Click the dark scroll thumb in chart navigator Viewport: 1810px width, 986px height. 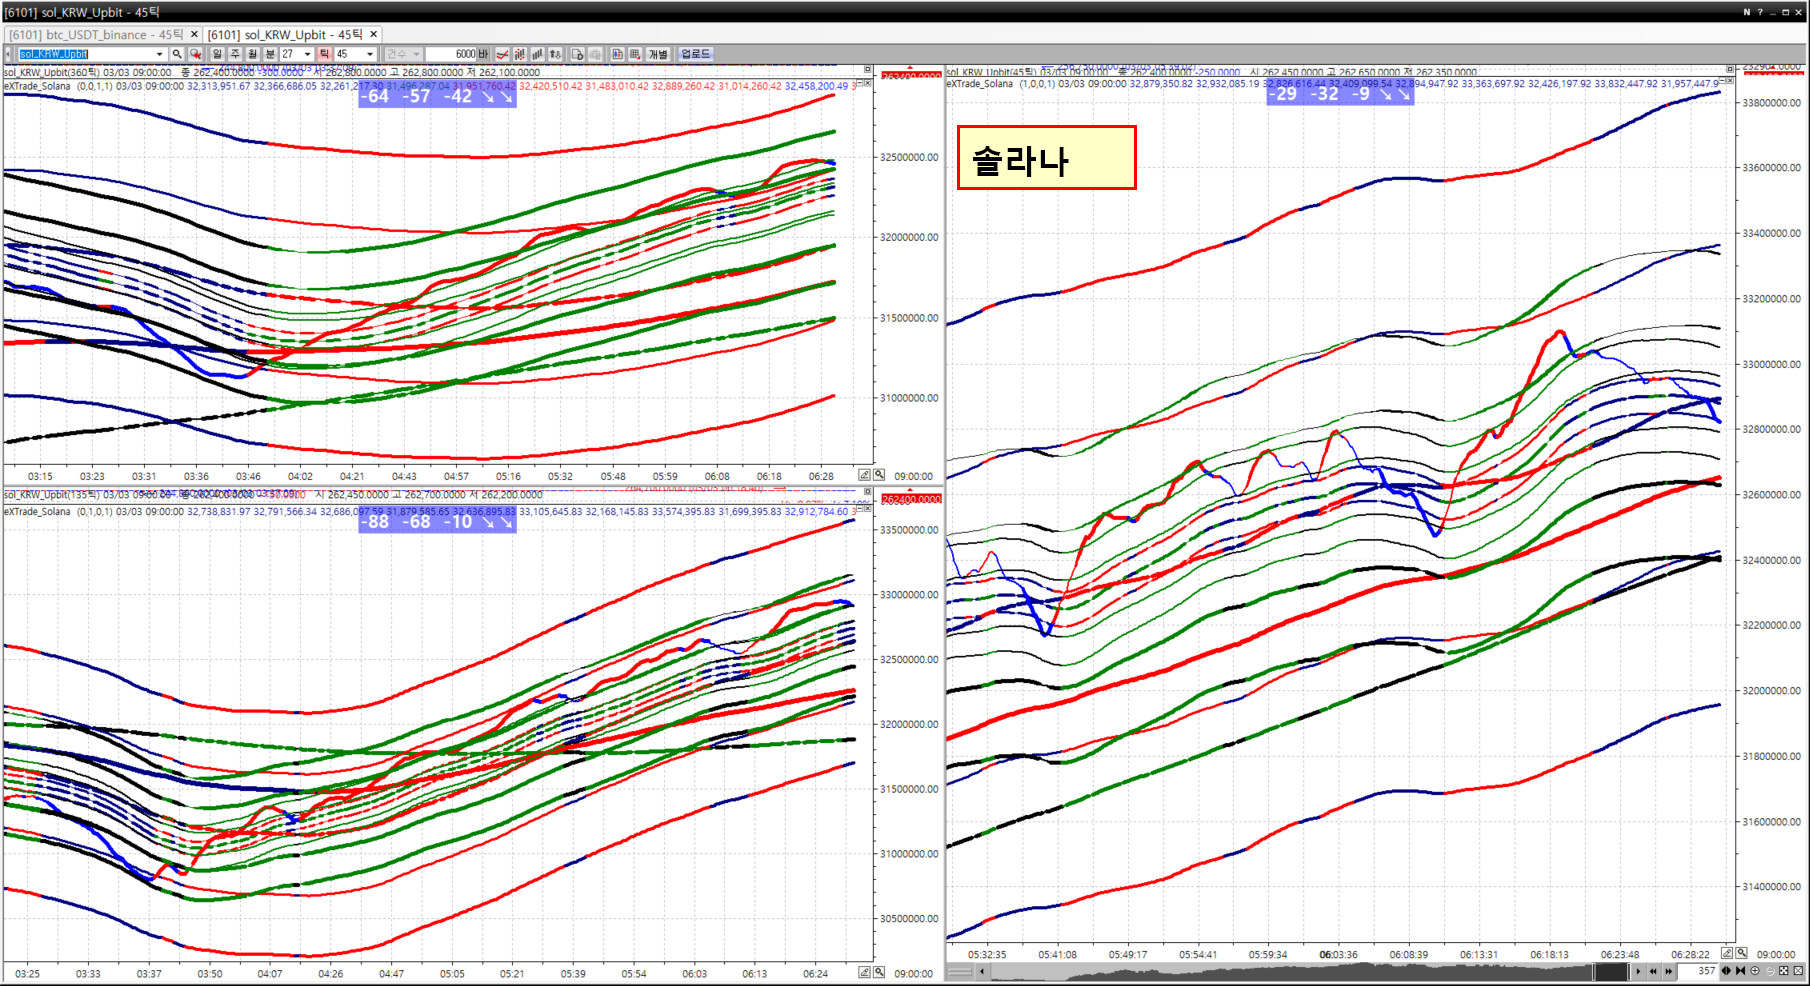(x=1610, y=971)
